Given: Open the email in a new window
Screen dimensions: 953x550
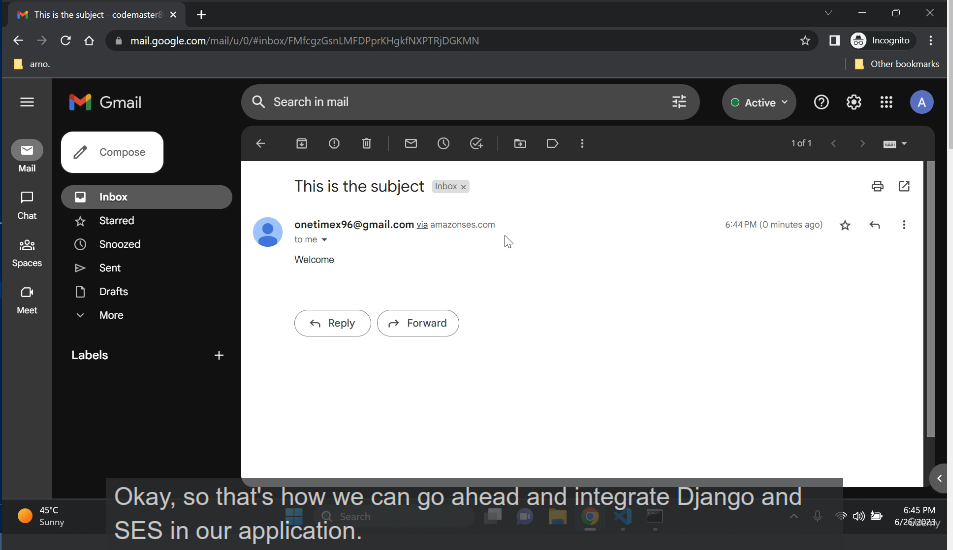Looking at the screenshot, I should 904,187.
